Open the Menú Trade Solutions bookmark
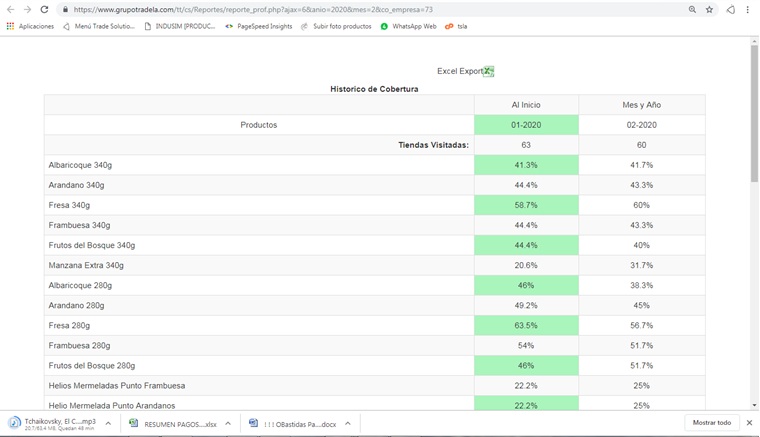 tap(99, 26)
